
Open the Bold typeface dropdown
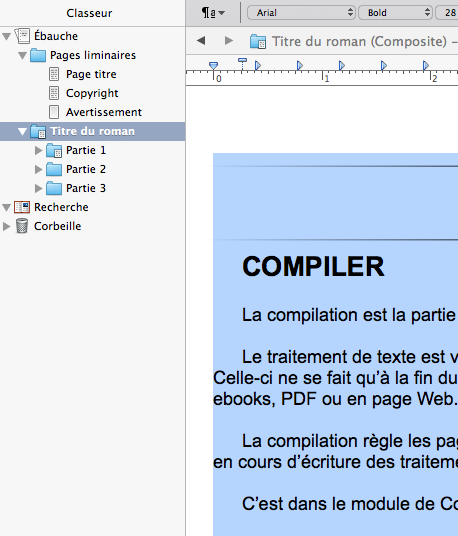tap(395, 13)
